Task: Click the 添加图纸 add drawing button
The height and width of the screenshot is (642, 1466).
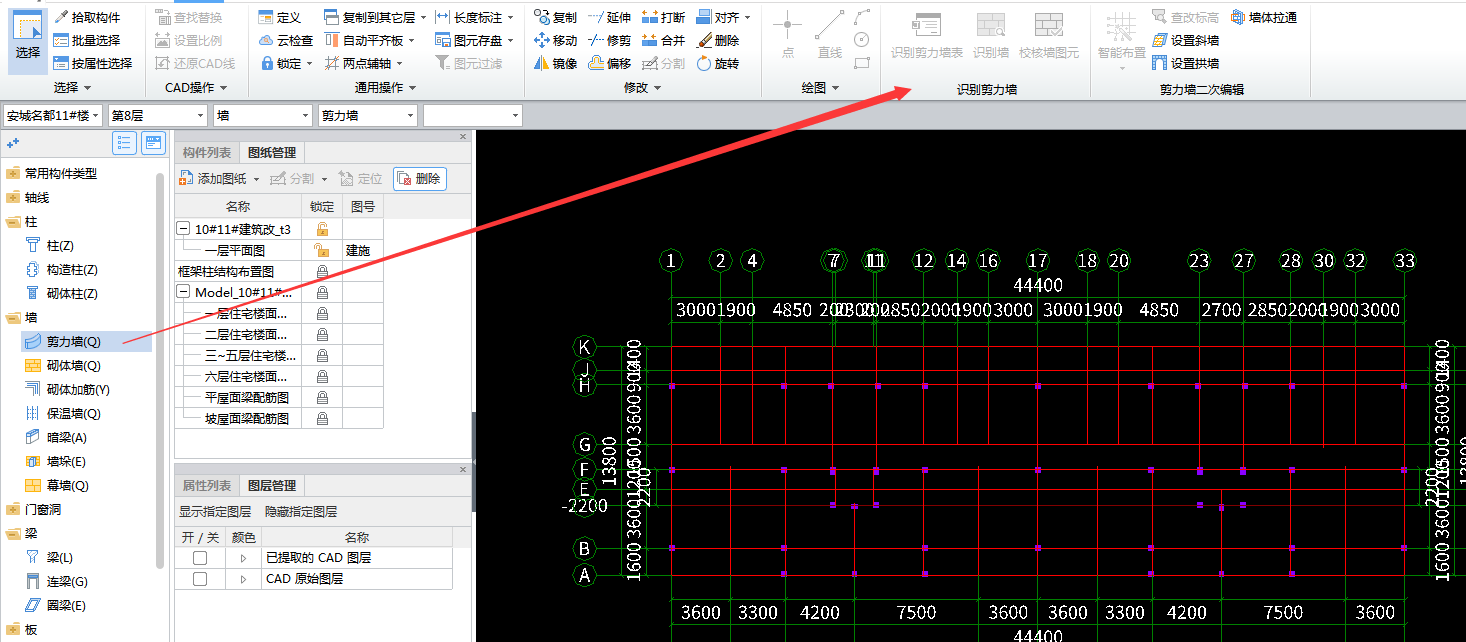Action: point(219,179)
